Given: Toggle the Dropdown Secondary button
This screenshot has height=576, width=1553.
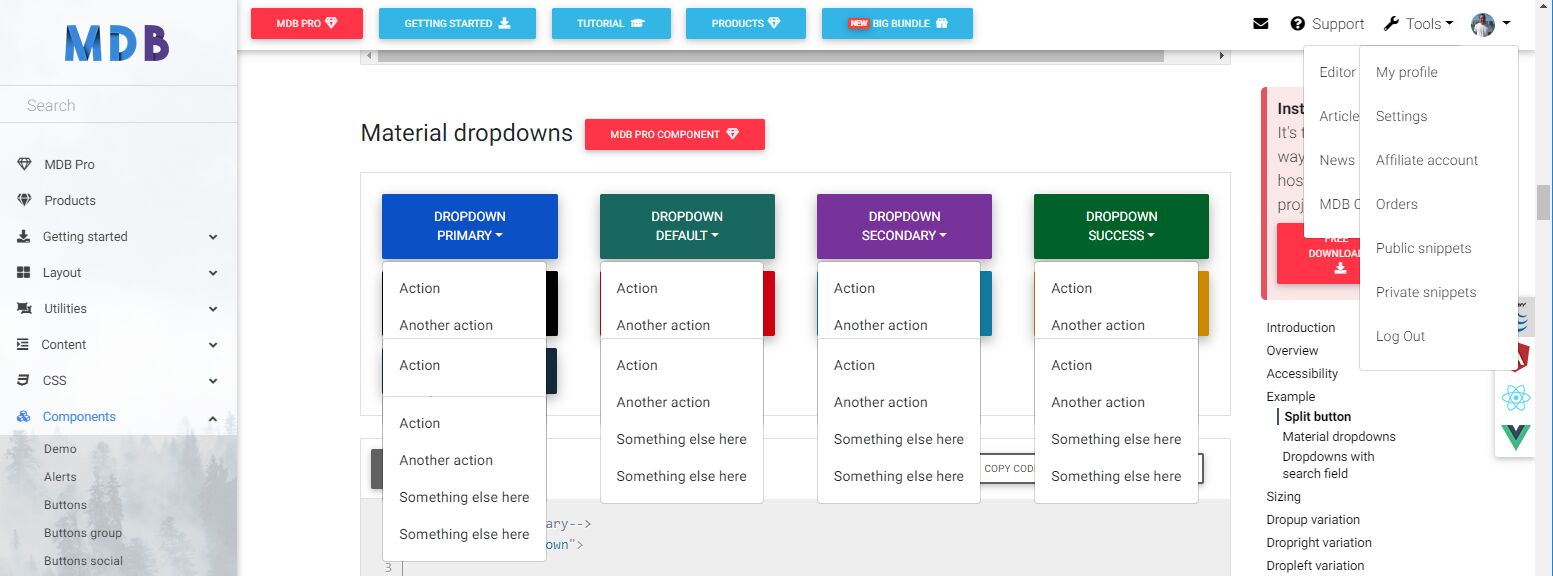Looking at the screenshot, I should [904, 226].
